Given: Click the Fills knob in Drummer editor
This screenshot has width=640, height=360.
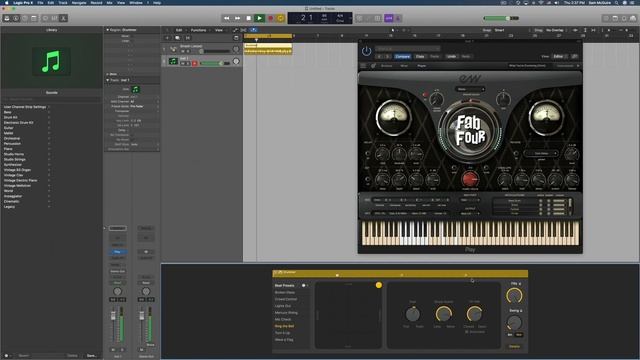Looking at the screenshot, I should pos(514,295).
